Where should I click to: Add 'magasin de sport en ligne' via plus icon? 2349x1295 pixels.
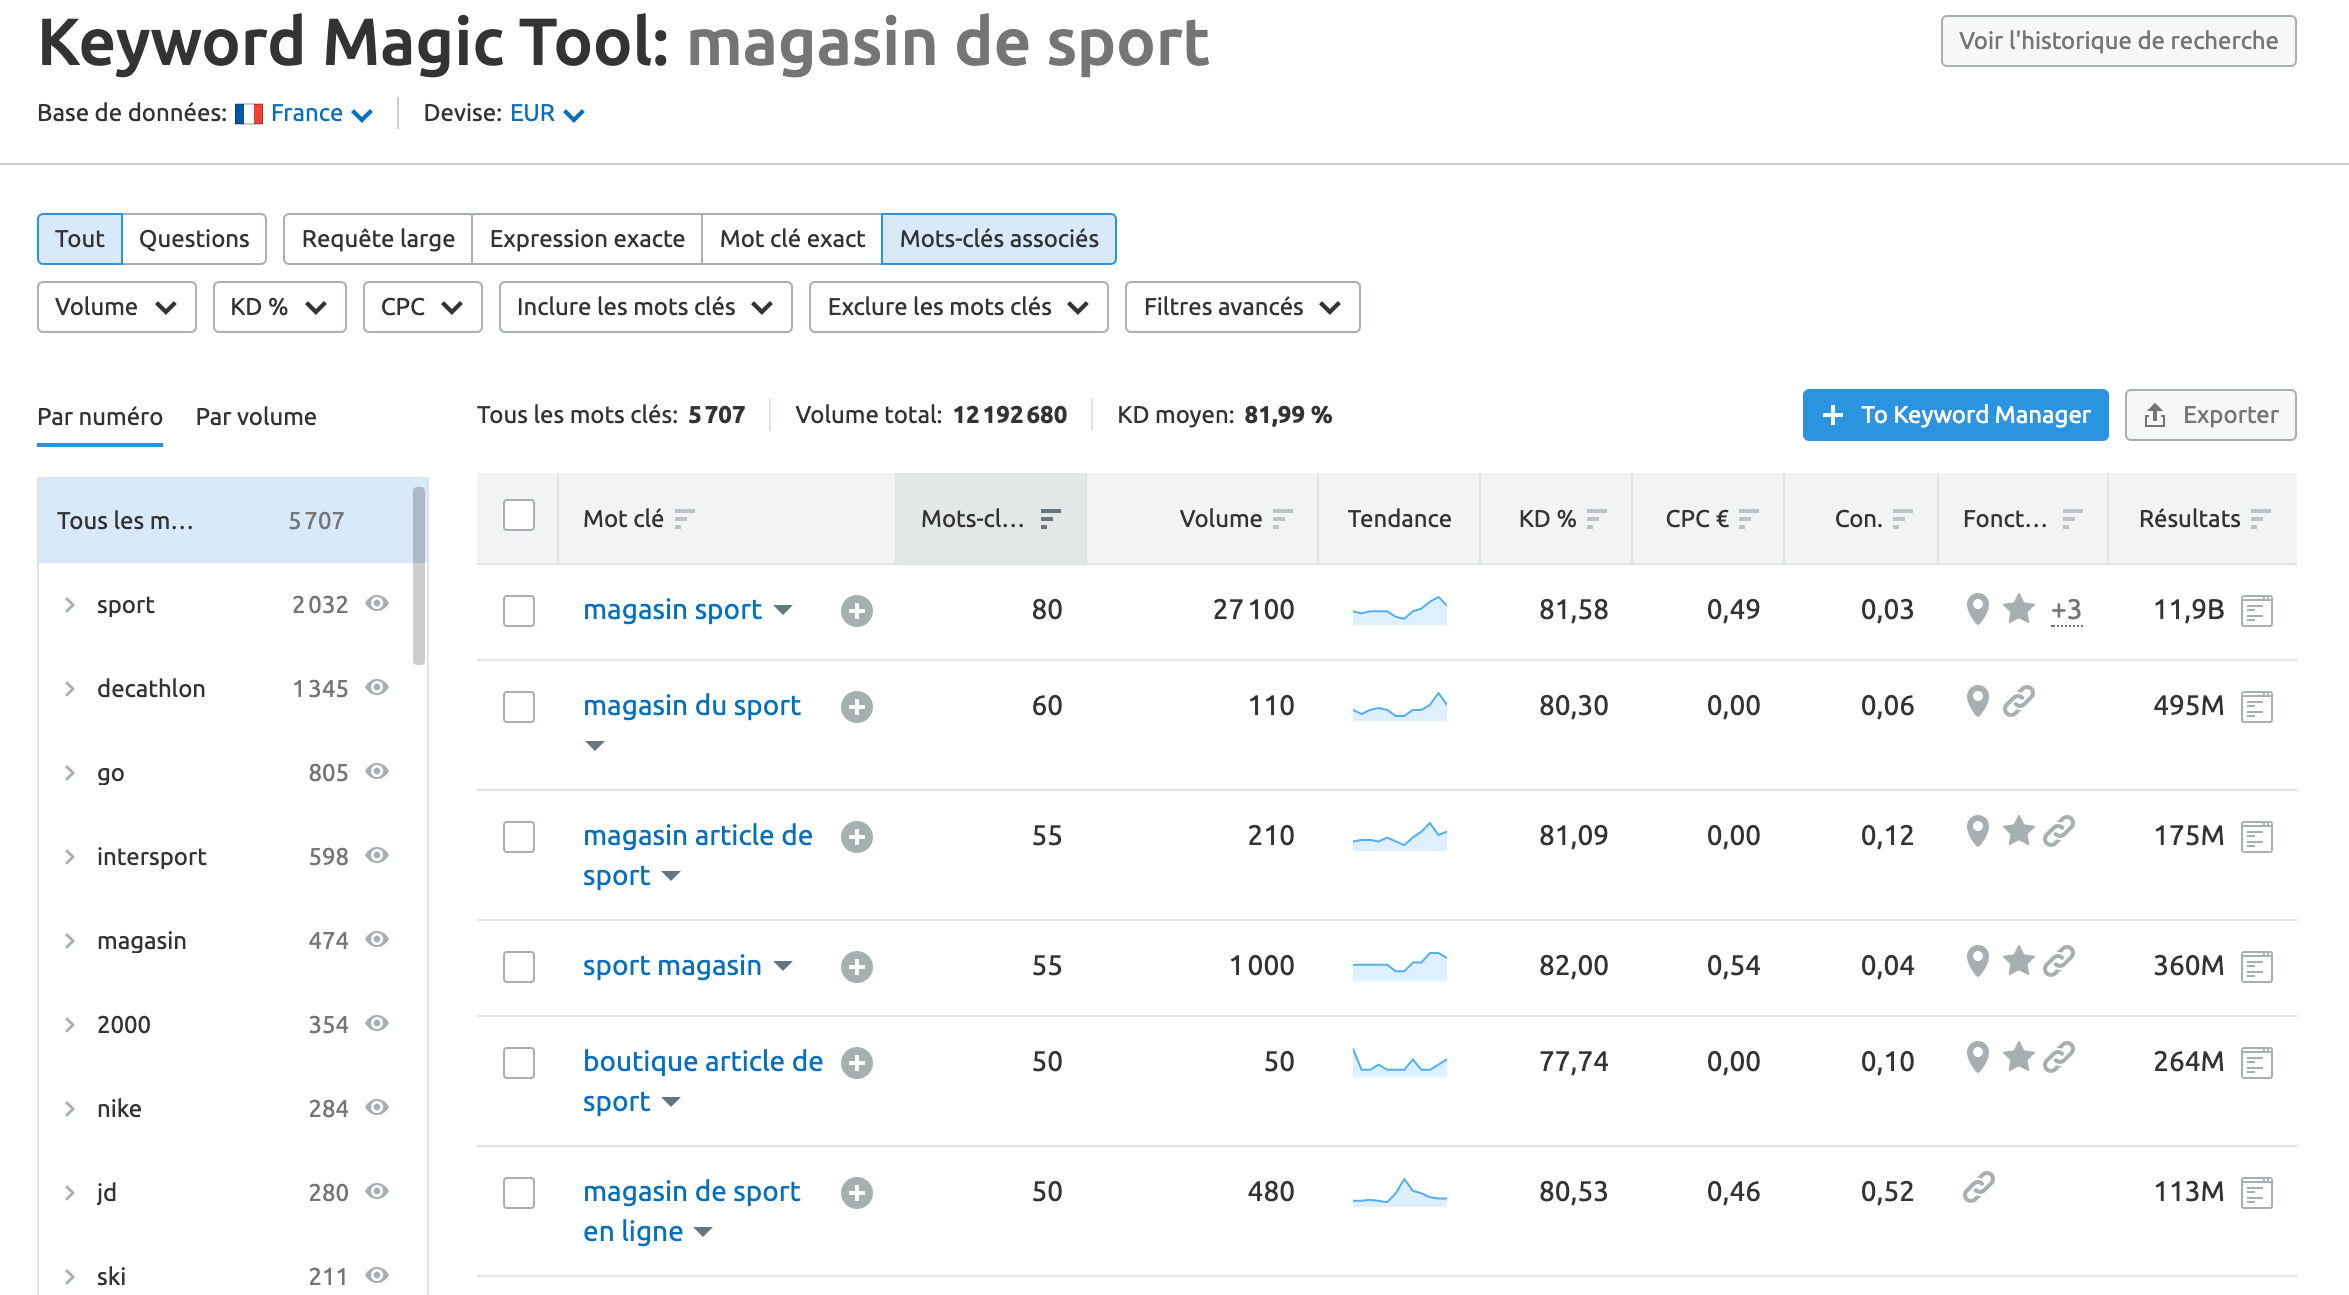click(x=856, y=1193)
